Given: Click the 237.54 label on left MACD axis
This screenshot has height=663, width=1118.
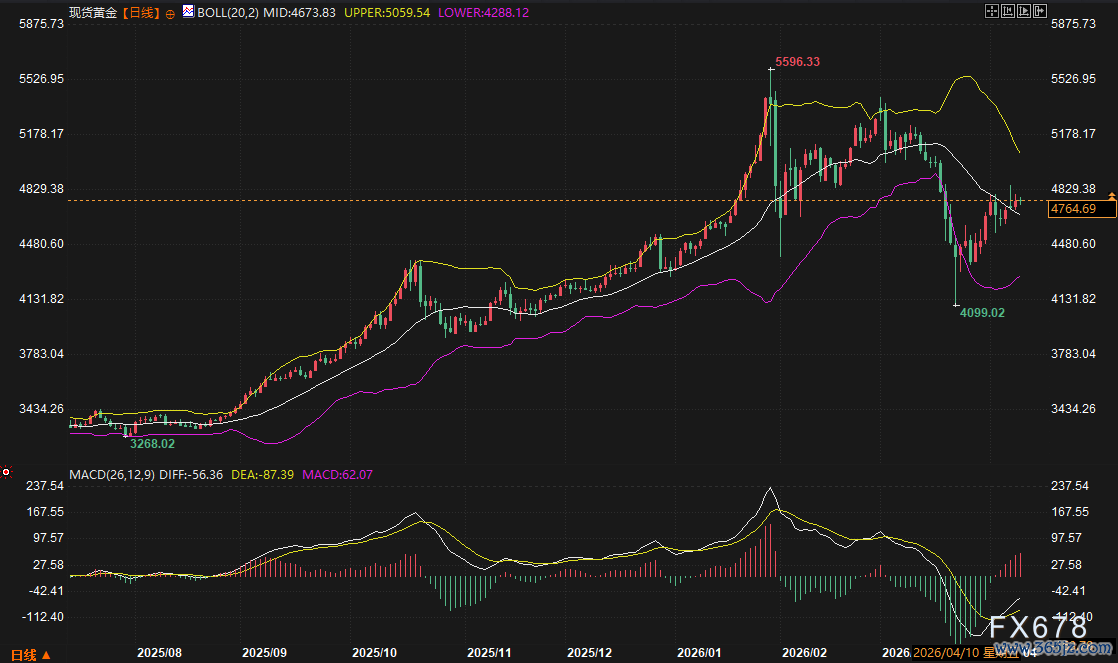Looking at the screenshot, I should 45,485.
